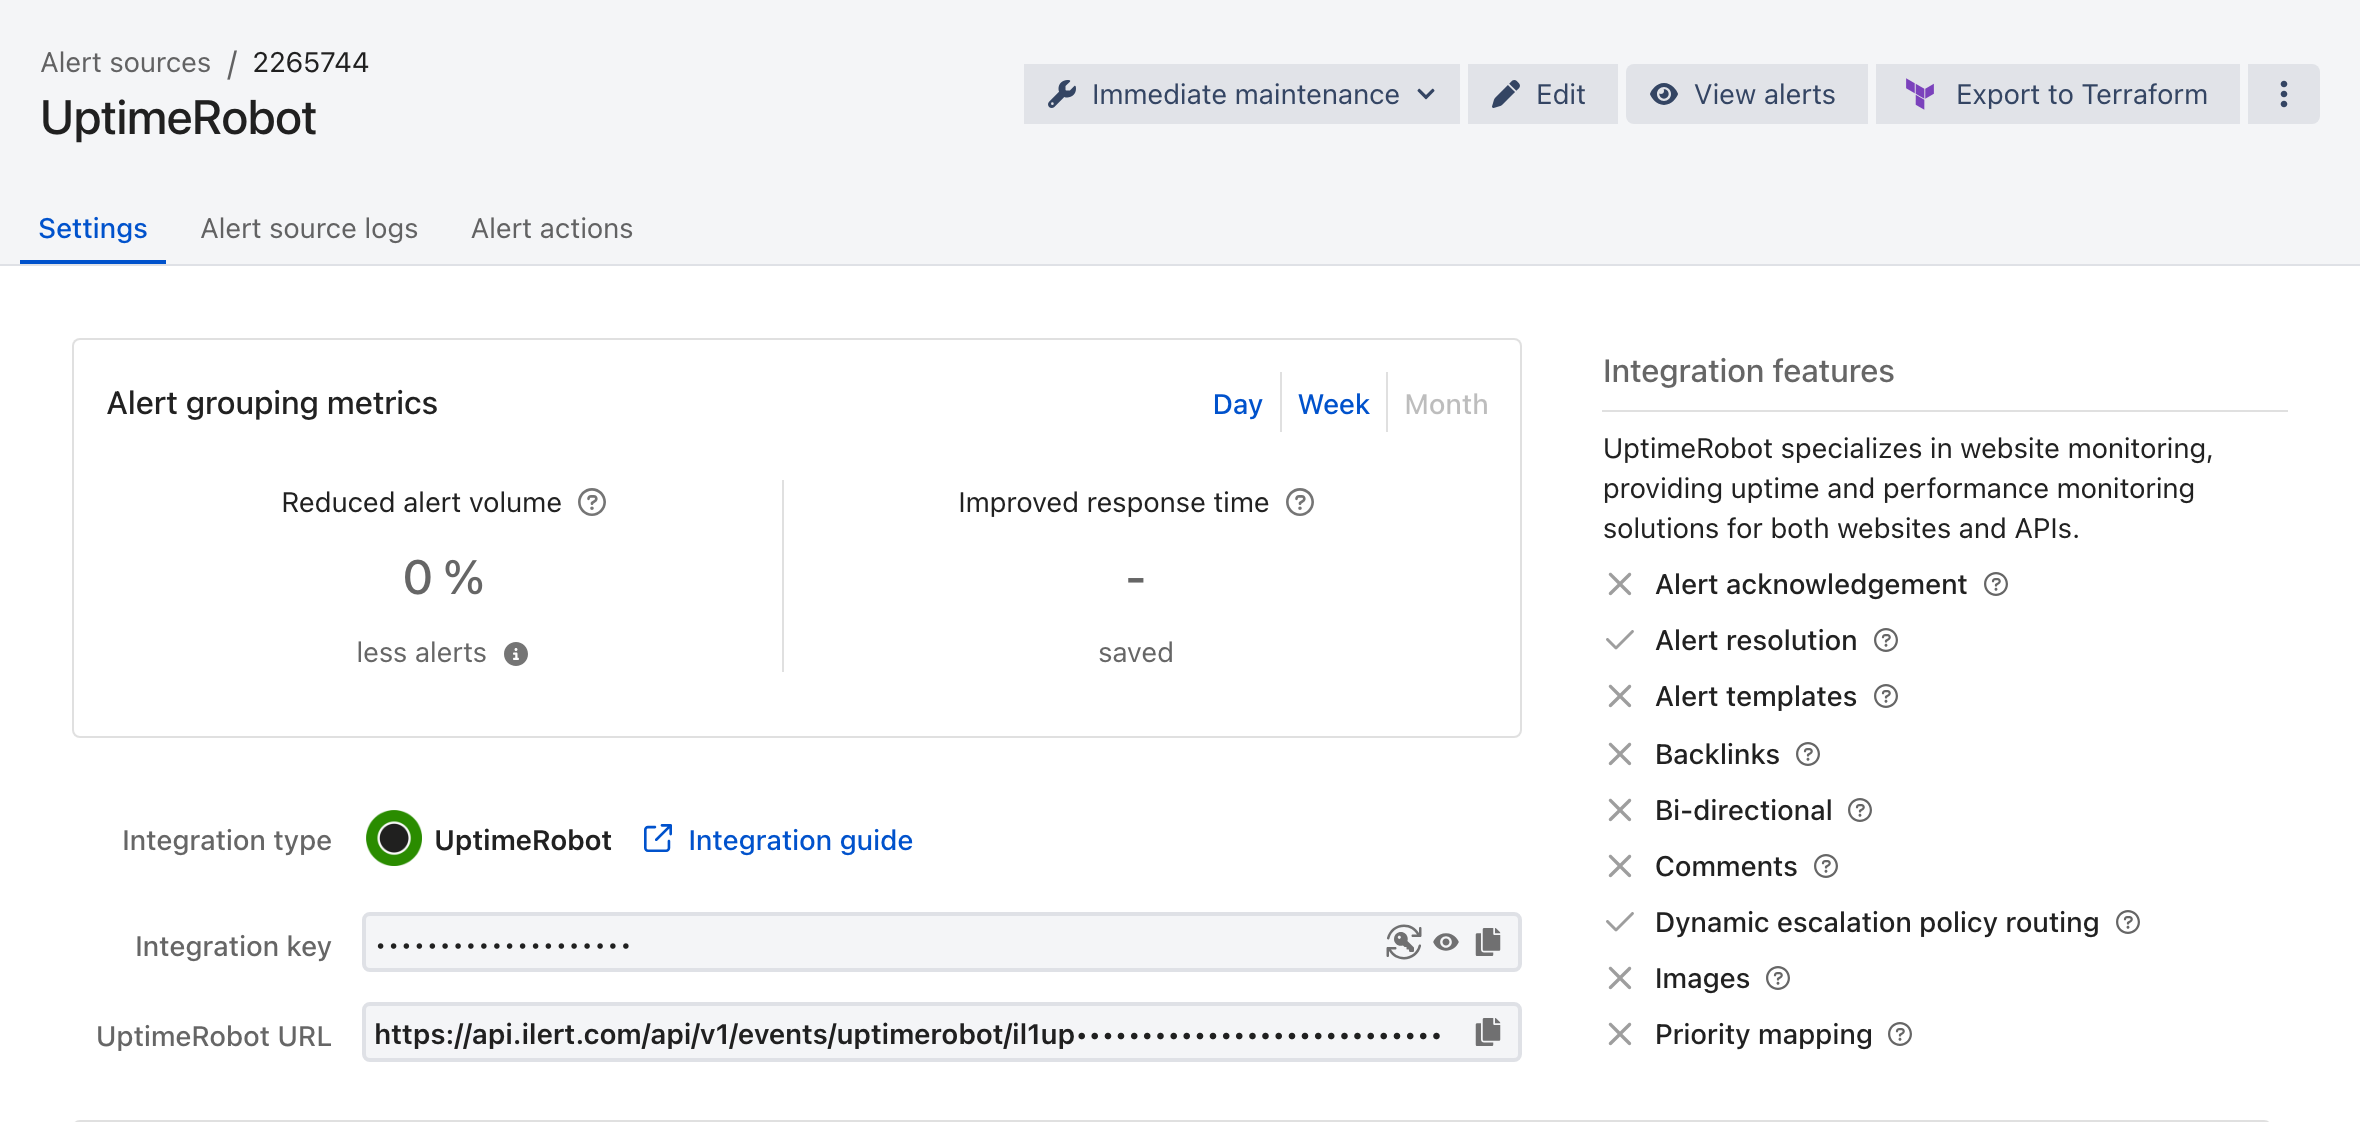Click help icon next to Improved response time
Image resolution: width=2360 pixels, height=1122 pixels.
point(1299,502)
